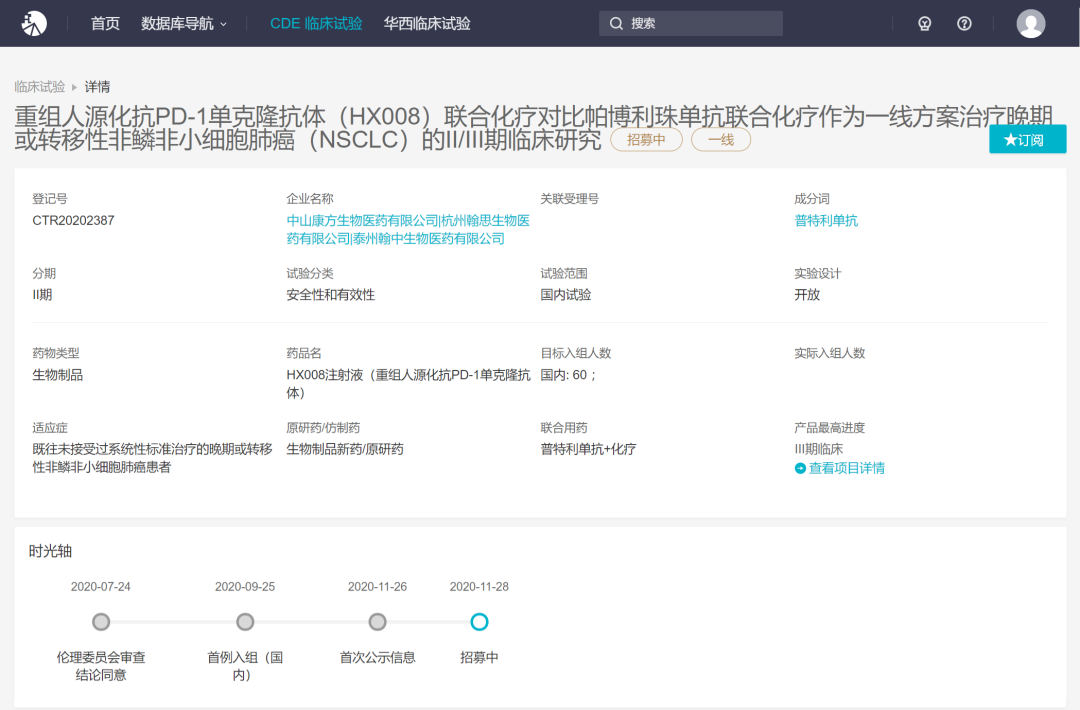Click the arrow icon beside 查看项目详情
This screenshot has width=1080, height=710.
[800, 468]
